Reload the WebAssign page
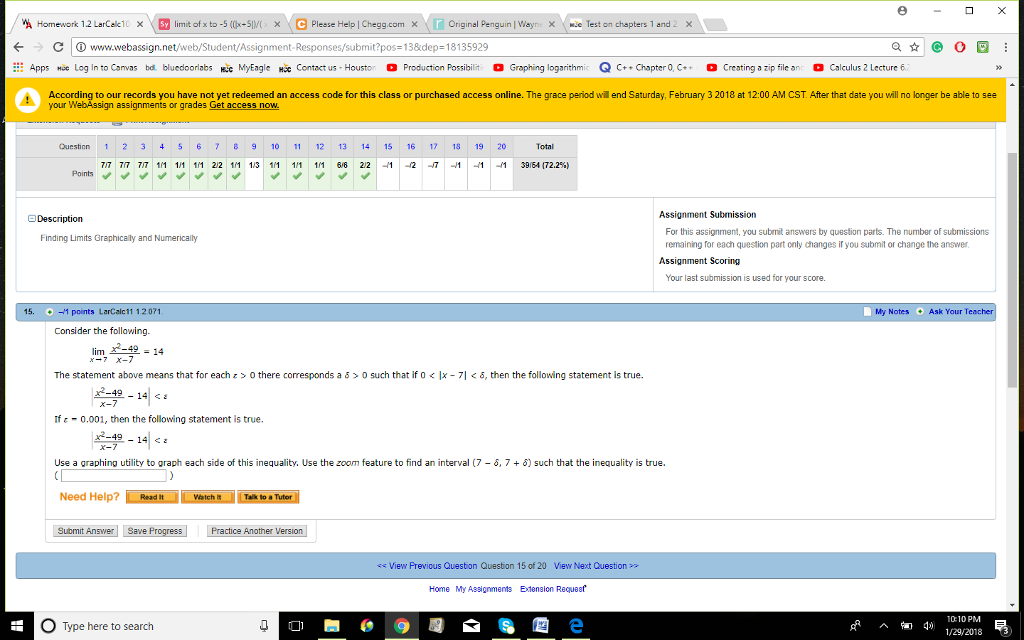 tap(58, 47)
